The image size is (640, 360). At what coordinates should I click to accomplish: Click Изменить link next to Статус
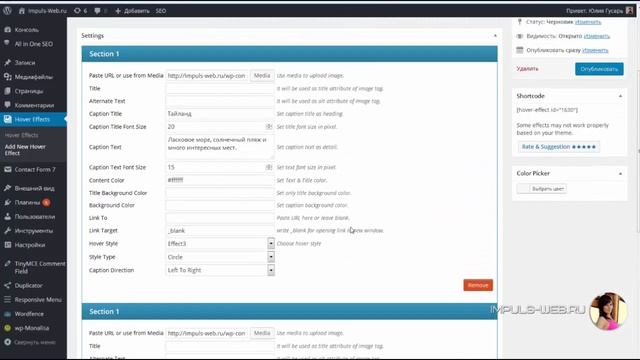point(588,22)
